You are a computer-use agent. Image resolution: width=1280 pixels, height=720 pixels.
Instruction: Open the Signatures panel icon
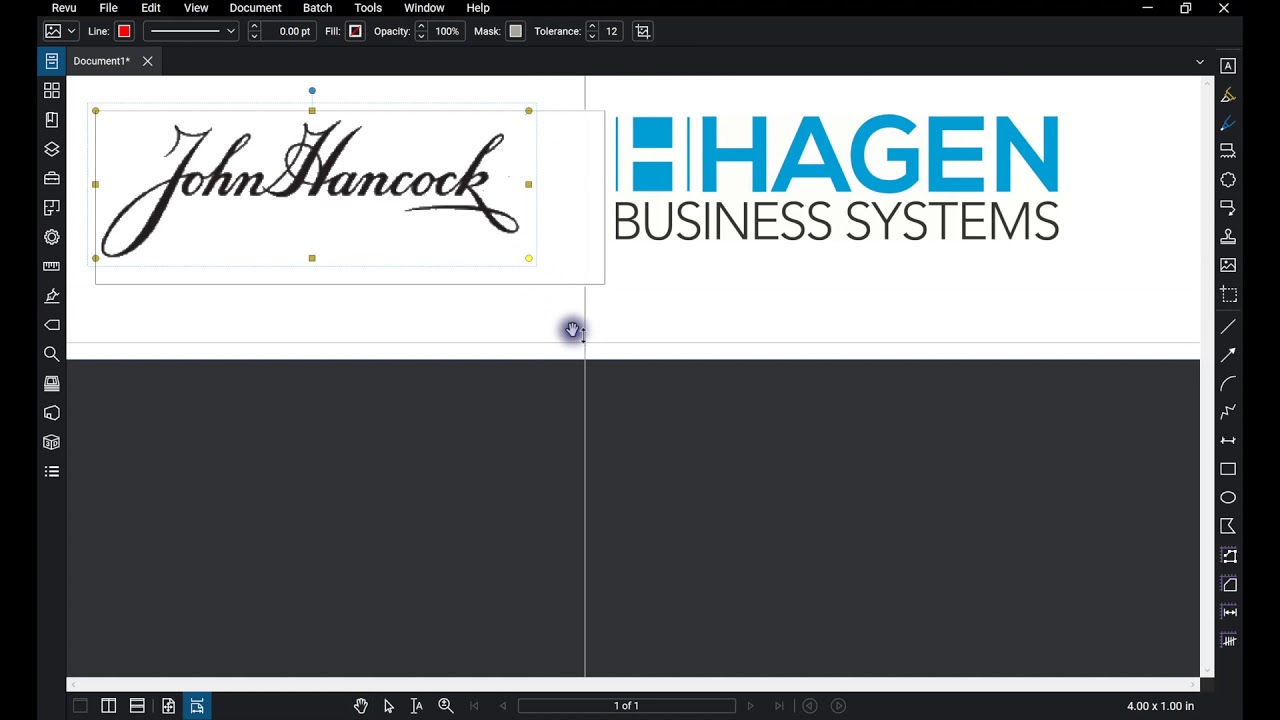pos(52,296)
